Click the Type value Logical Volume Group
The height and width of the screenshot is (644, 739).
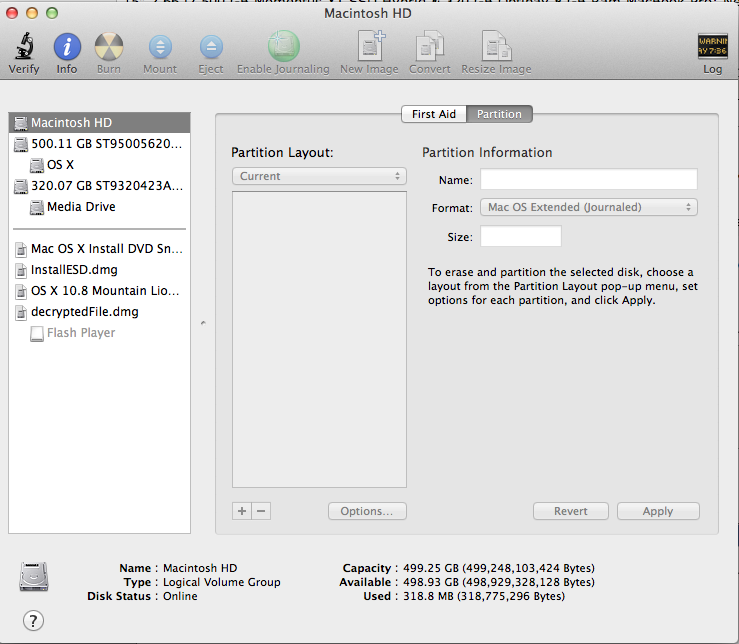[x=222, y=582]
